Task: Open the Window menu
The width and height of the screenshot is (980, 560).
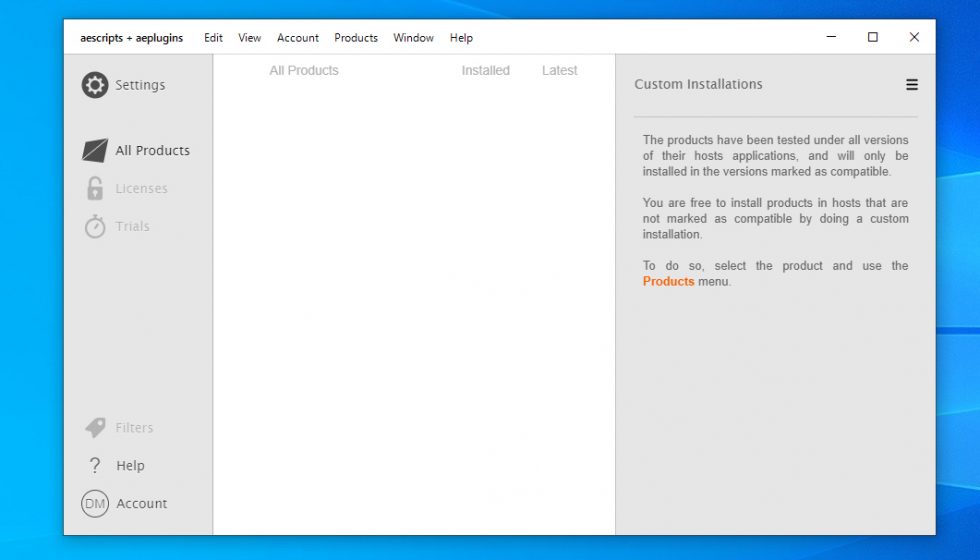Action: (413, 38)
